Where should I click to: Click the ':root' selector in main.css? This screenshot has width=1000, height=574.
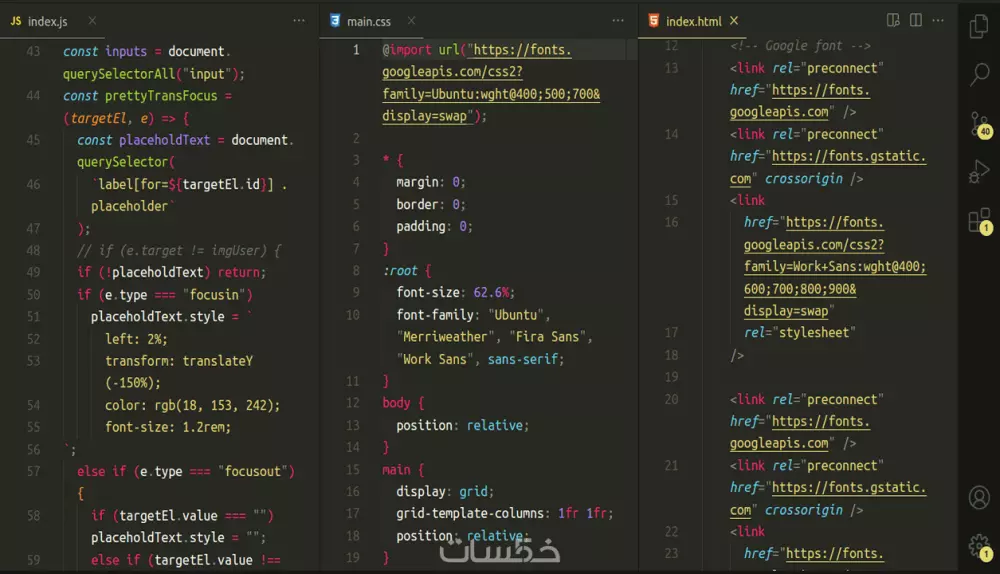pyautogui.click(x=400, y=270)
